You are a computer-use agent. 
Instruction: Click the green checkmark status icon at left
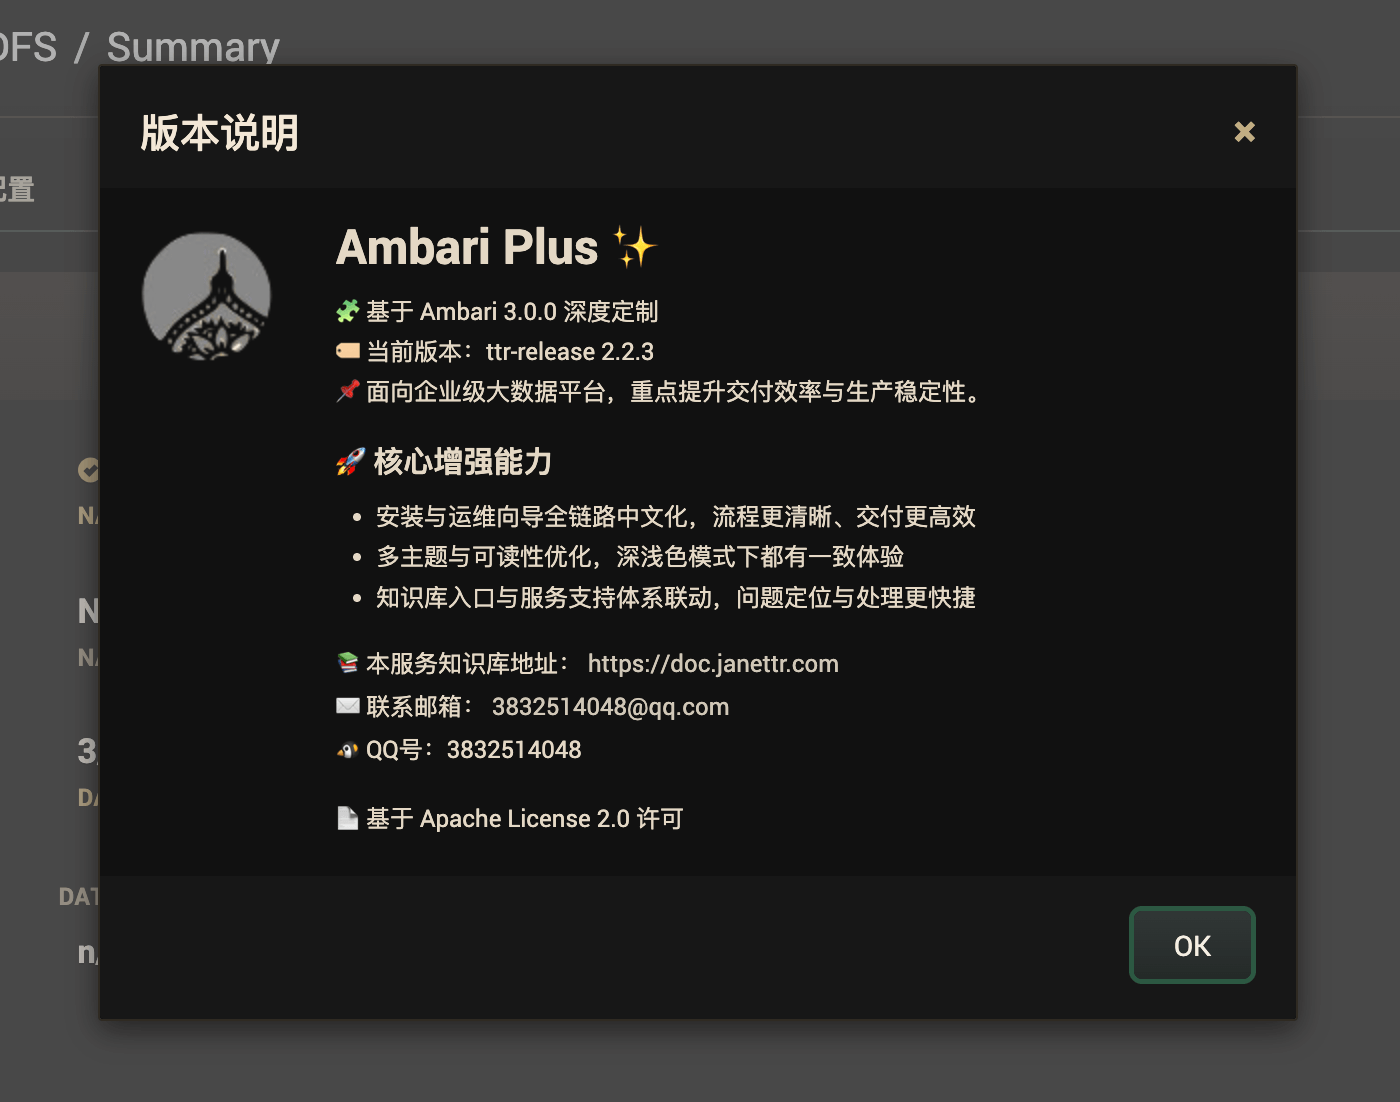[89, 469]
